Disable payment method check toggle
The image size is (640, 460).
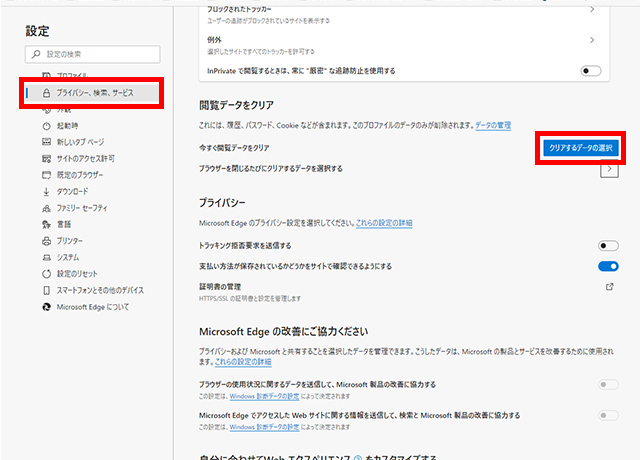point(608,267)
